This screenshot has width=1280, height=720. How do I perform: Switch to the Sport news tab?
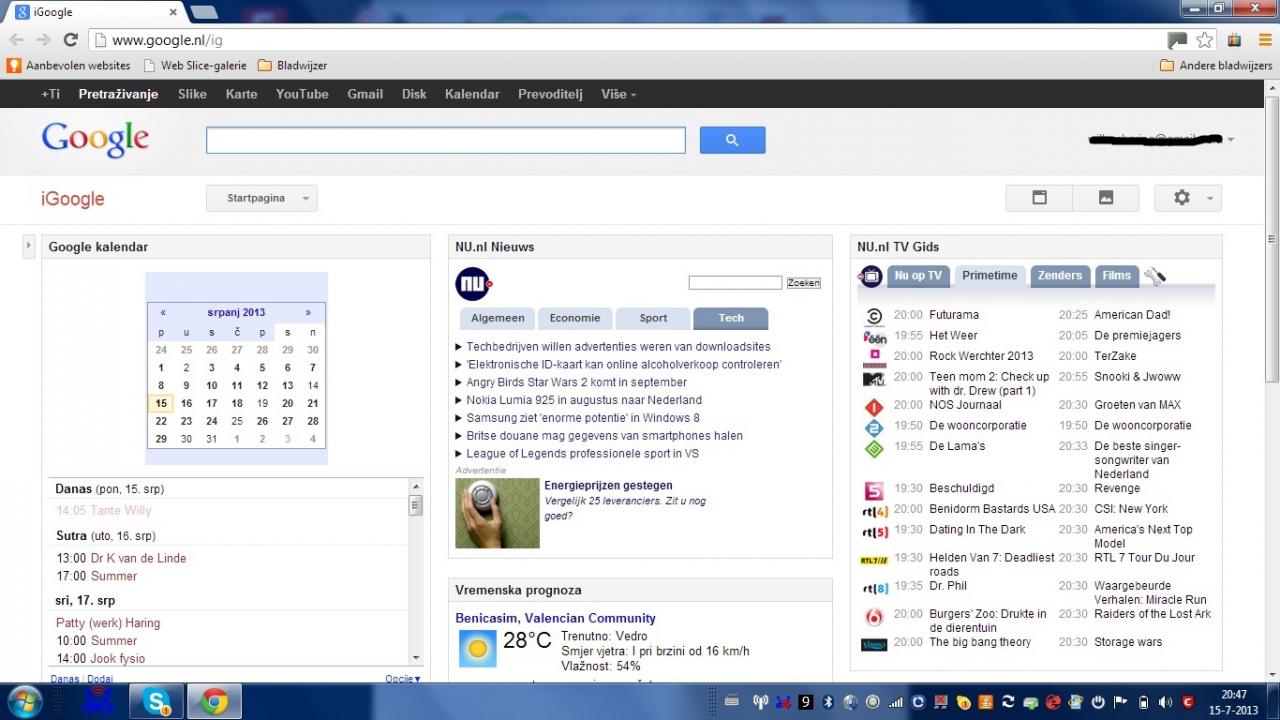click(653, 318)
